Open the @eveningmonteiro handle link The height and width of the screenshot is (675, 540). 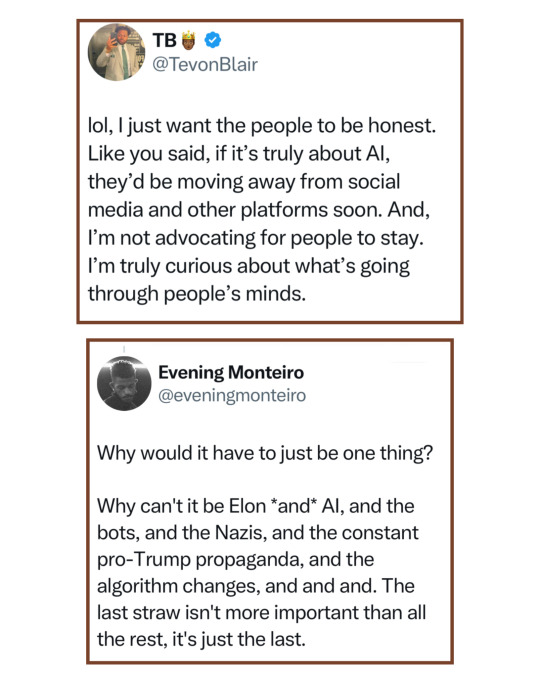[x=232, y=395]
